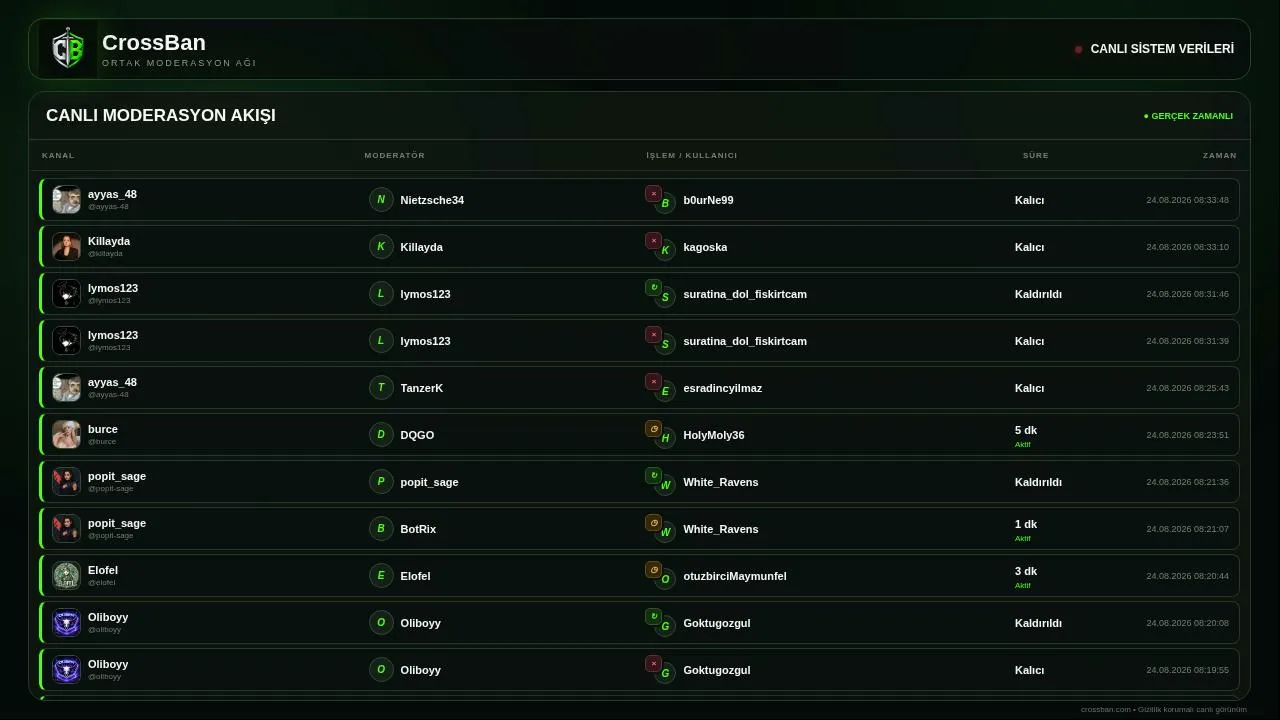
Task: Open the Killayda channel profile picture
Action: click(67, 247)
